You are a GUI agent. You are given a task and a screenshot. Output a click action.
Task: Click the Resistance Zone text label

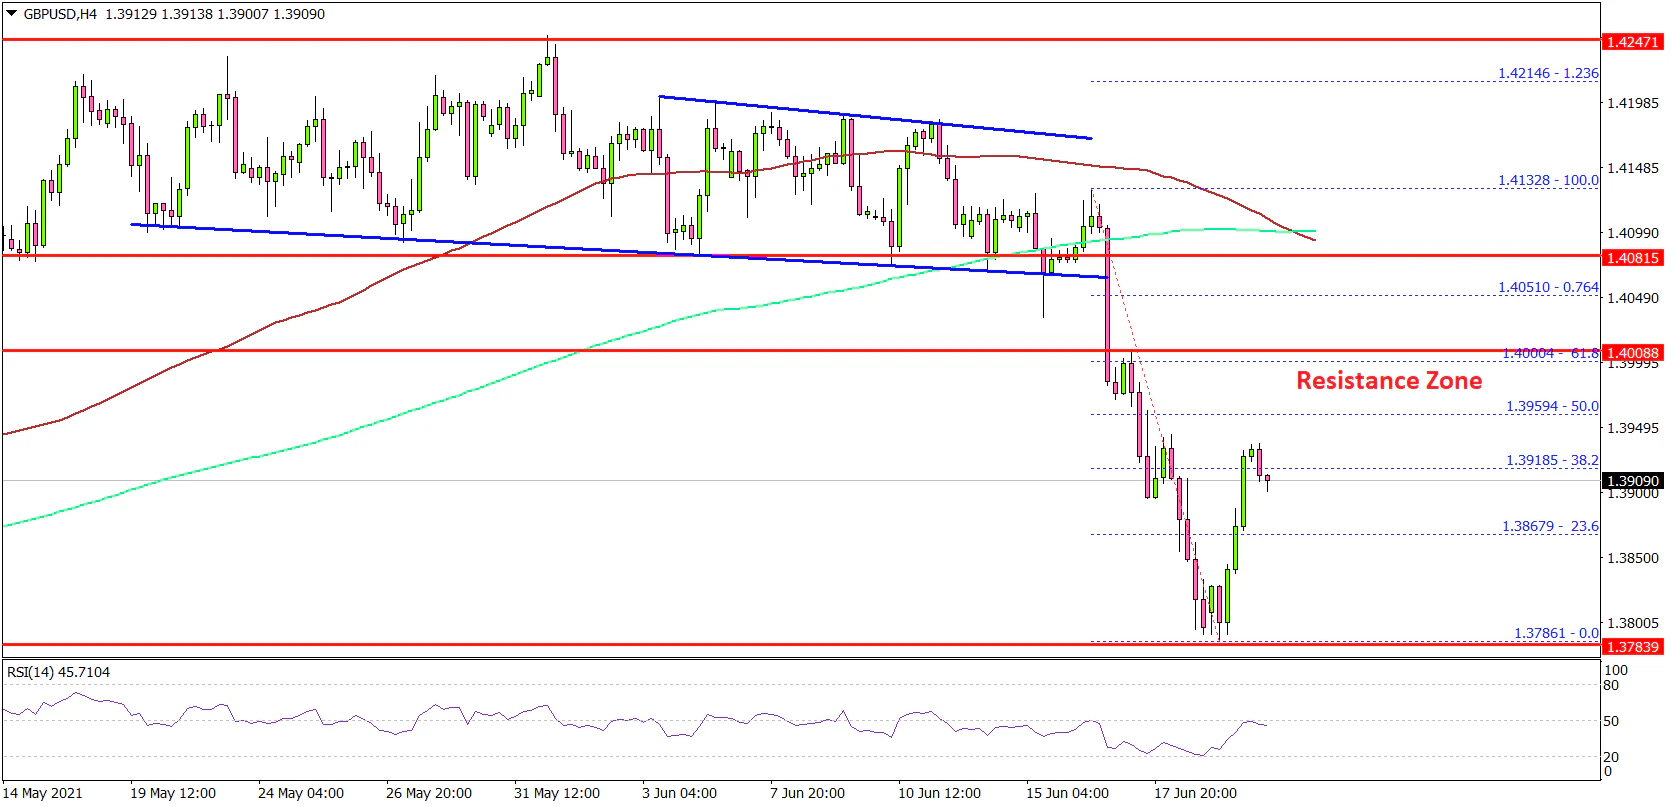click(x=1388, y=381)
